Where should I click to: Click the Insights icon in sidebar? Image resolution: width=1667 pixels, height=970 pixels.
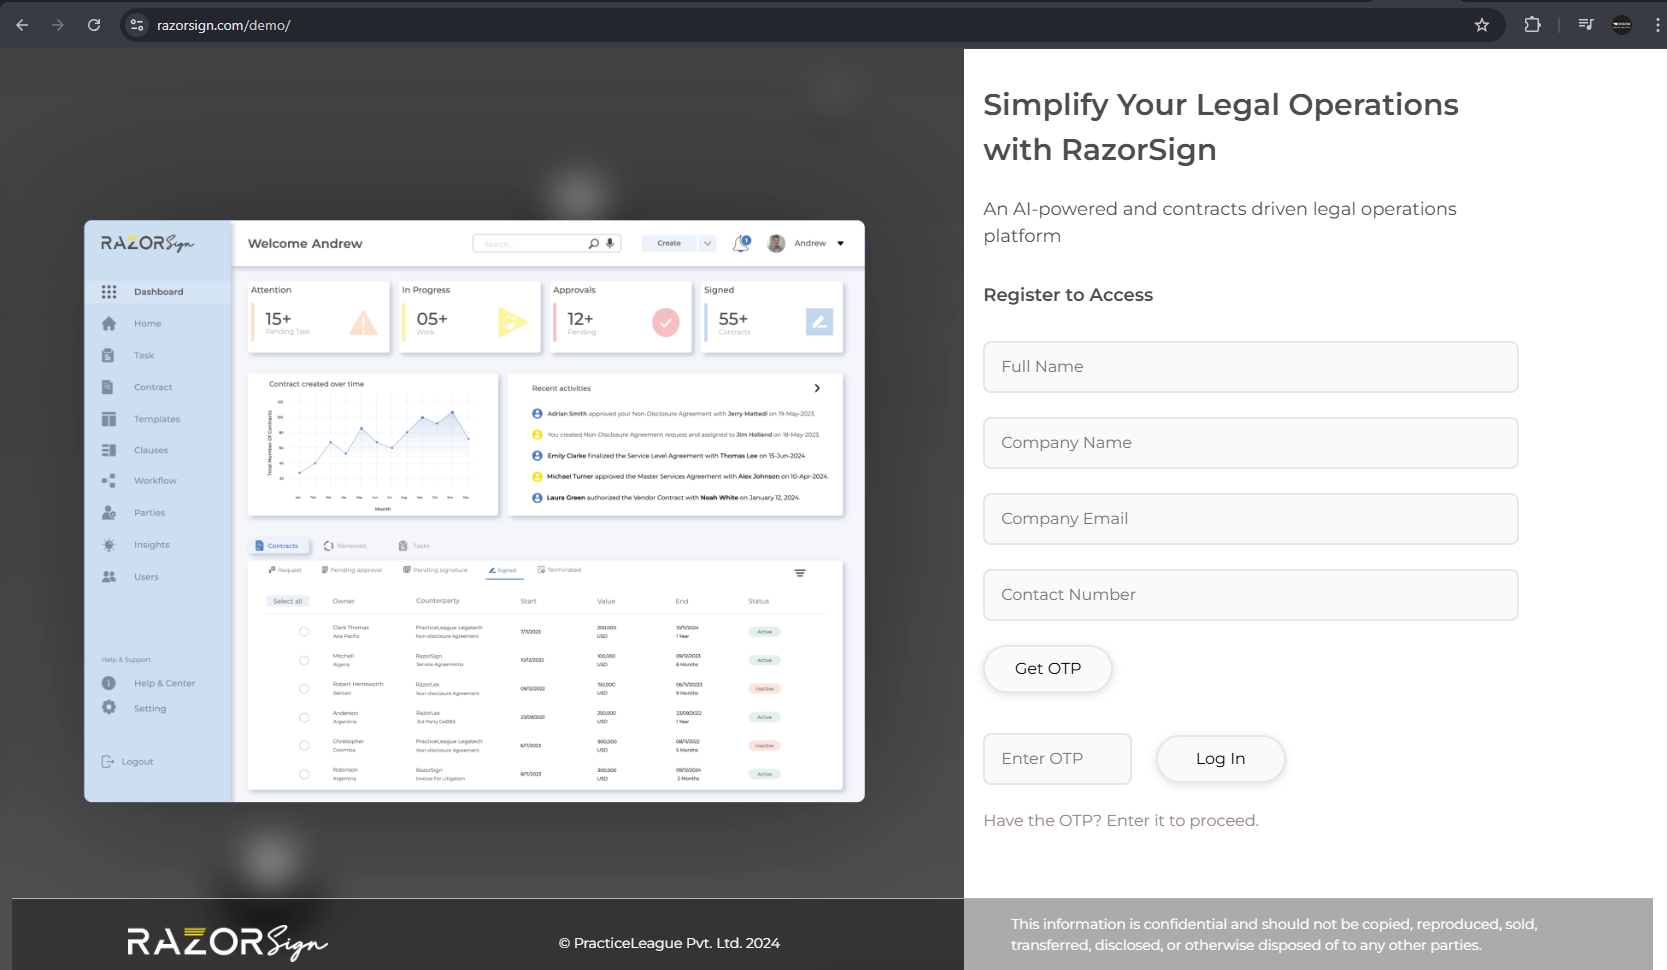pyautogui.click(x=109, y=545)
